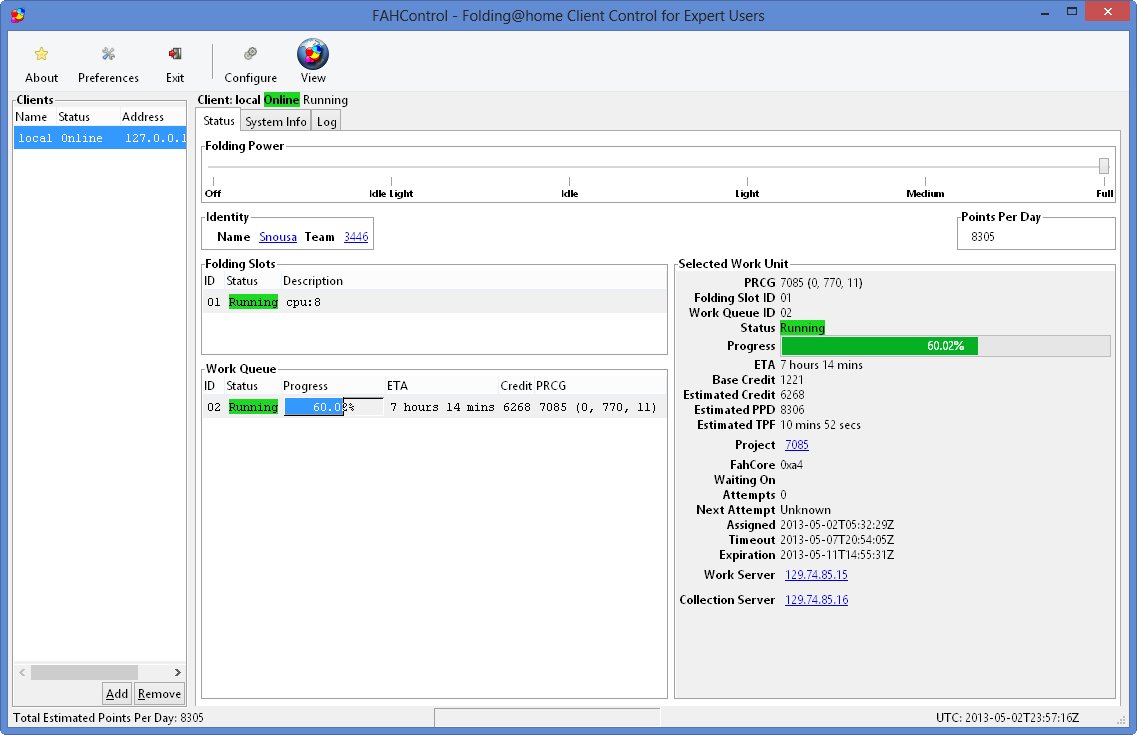
Task: Click FahCore value 0xa4
Action: pyautogui.click(x=791, y=465)
